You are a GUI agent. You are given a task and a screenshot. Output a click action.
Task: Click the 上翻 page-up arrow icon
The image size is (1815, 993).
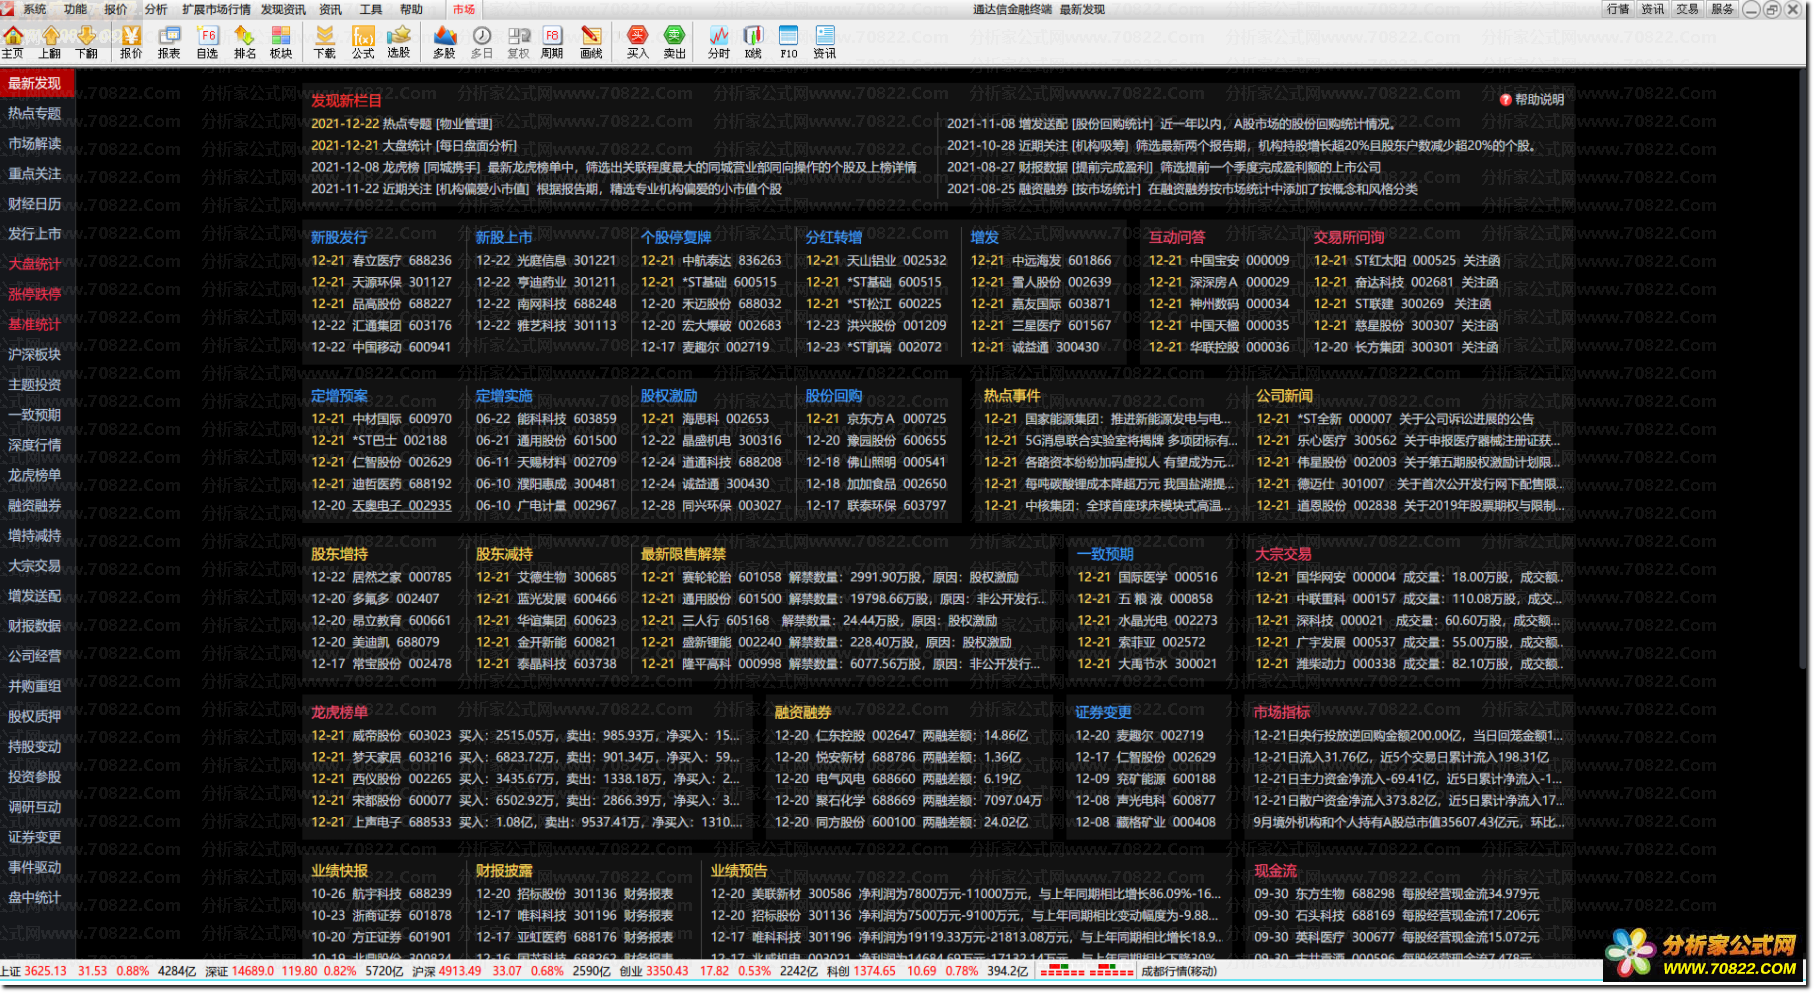pos(50,42)
